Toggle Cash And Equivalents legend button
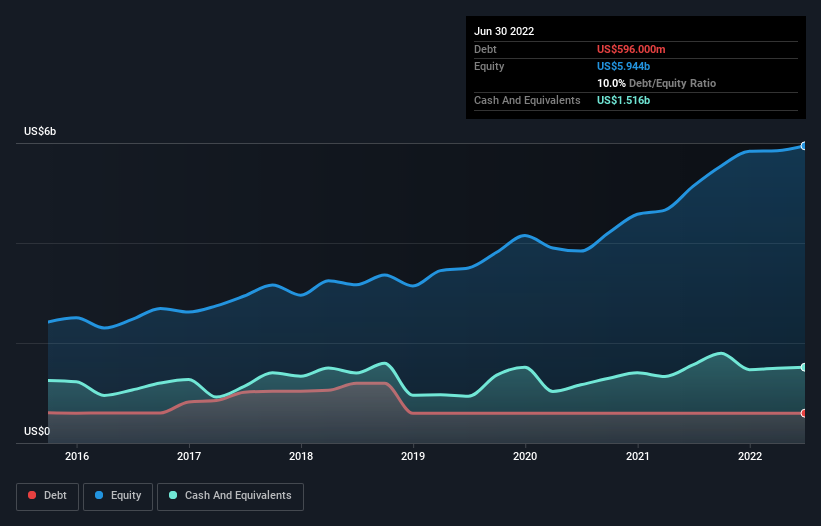This screenshot has height=526, width=821. coord(230,496)
